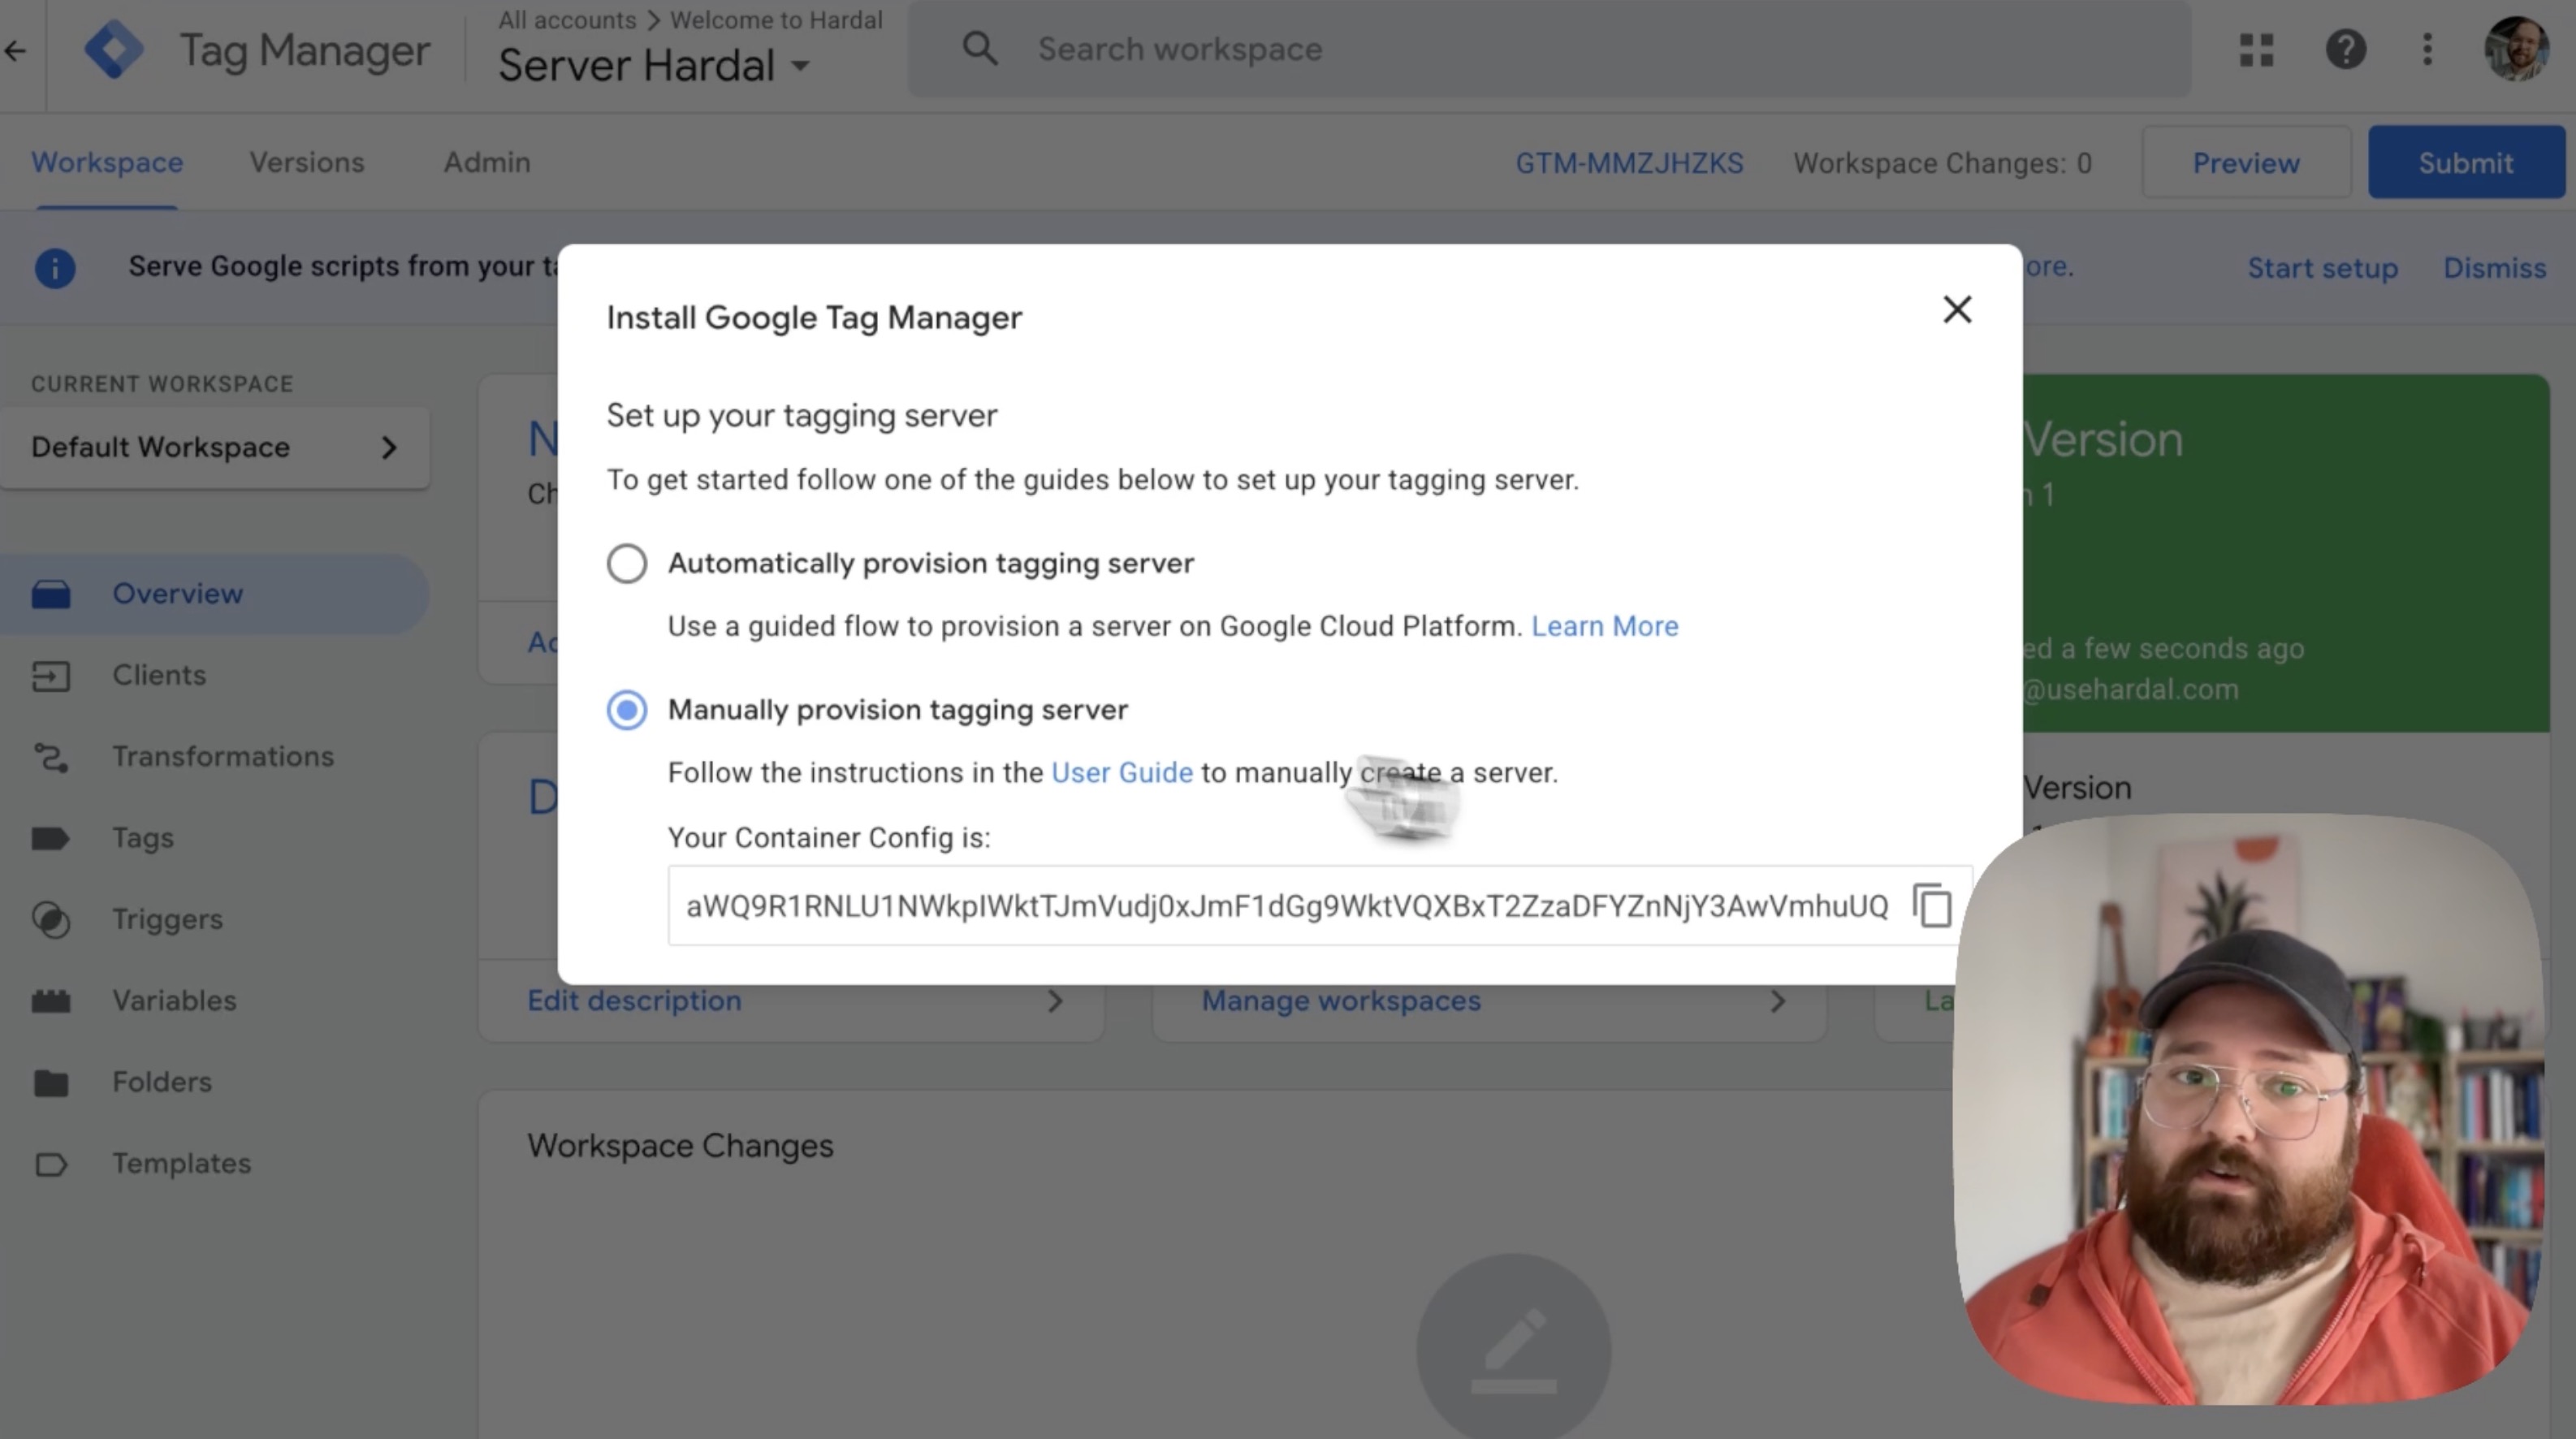
Task: Click the help question mark icon
Action: (2345, 50)
